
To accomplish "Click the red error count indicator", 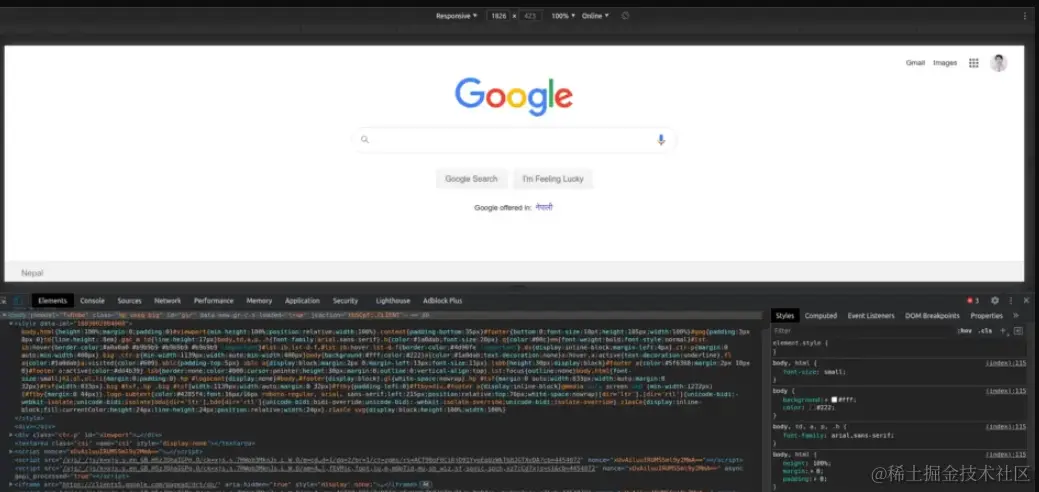I will [x=973, y=300].
